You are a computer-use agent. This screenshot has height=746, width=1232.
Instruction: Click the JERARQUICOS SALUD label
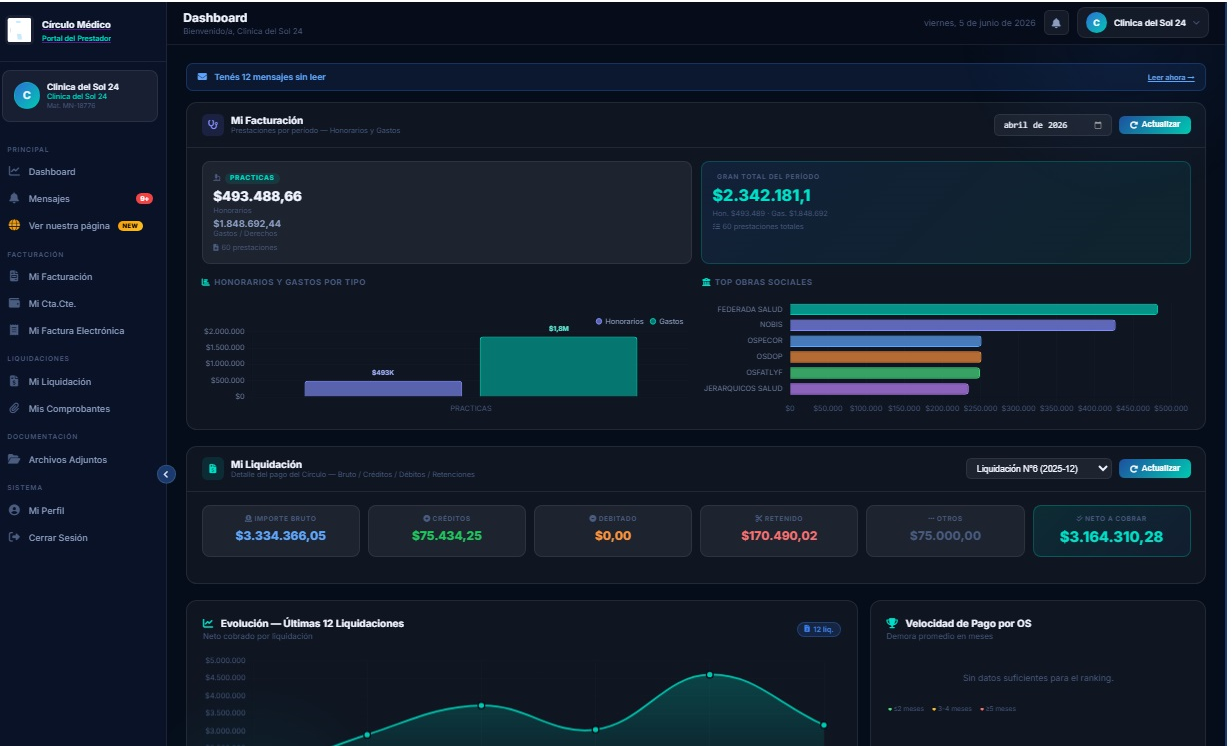pyautogui.click(x=743, y=388)
